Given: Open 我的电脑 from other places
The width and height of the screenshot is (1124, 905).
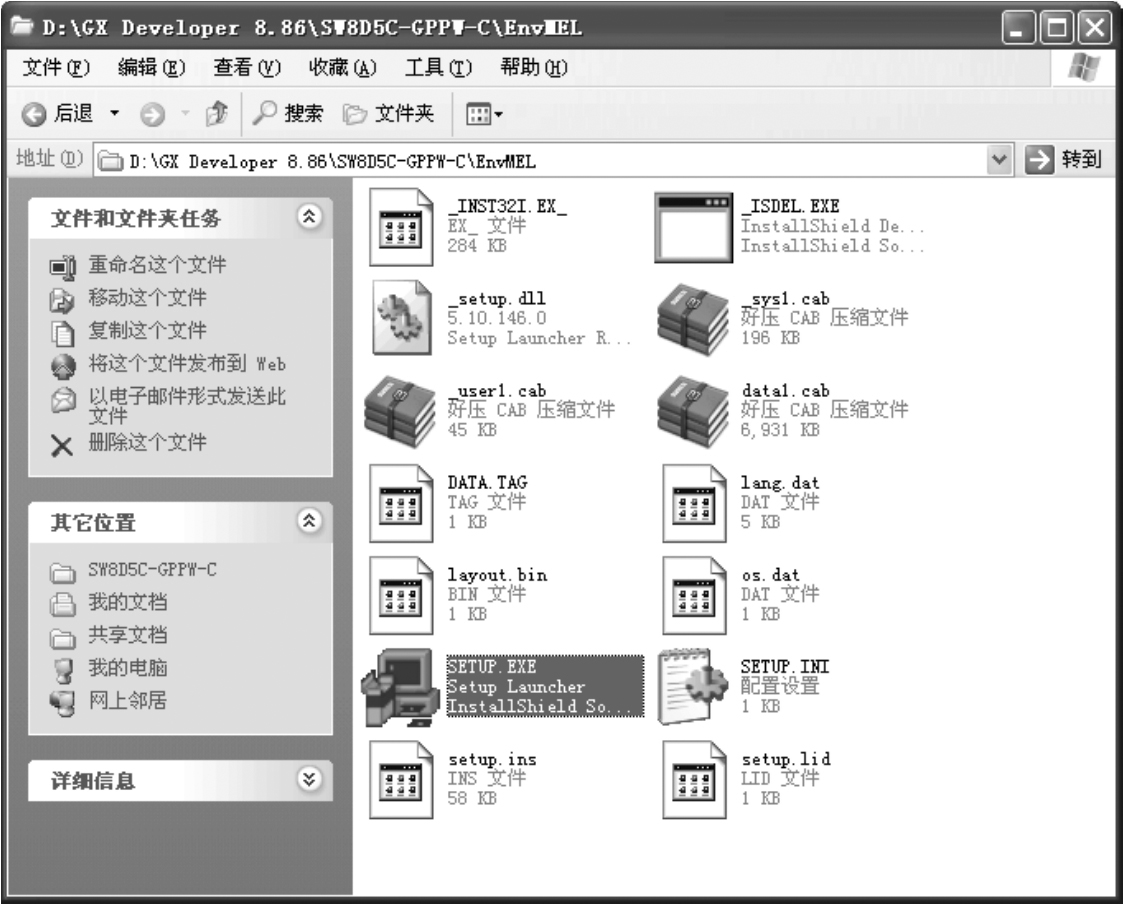Looking at the screenshot, I should (128, 668).
